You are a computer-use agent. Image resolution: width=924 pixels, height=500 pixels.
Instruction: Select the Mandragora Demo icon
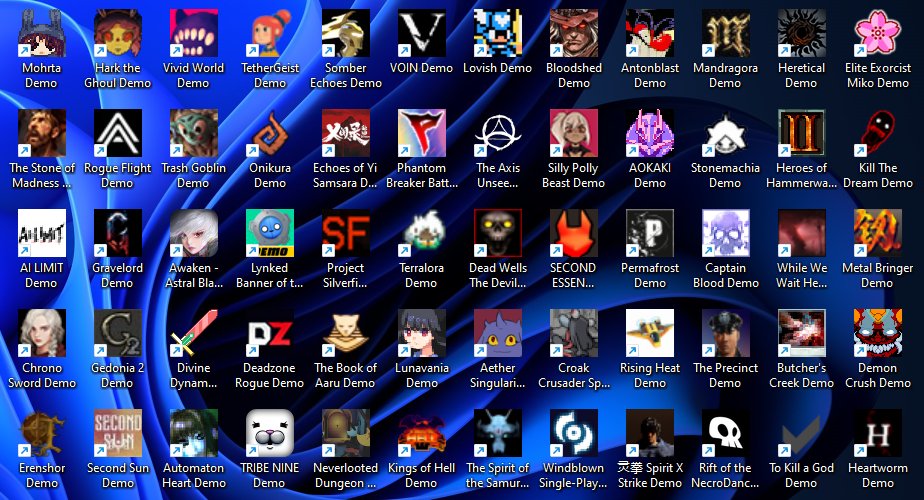725,33
